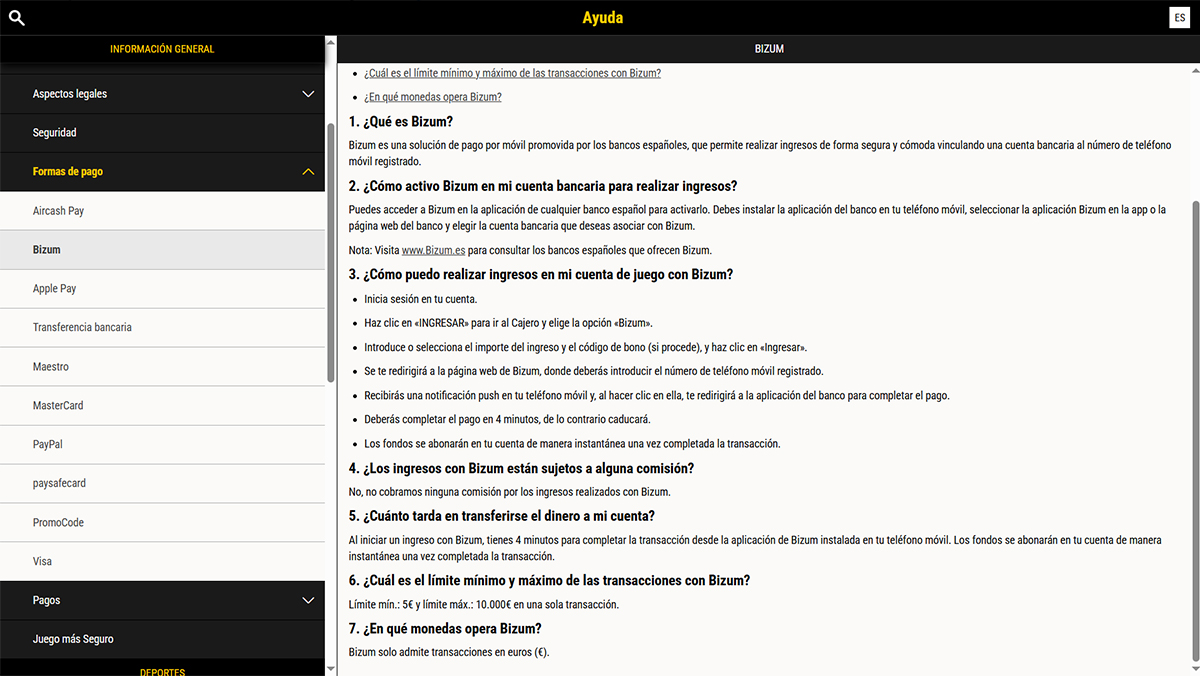Select Aircash Pay payment method

(x=162, y=211)
